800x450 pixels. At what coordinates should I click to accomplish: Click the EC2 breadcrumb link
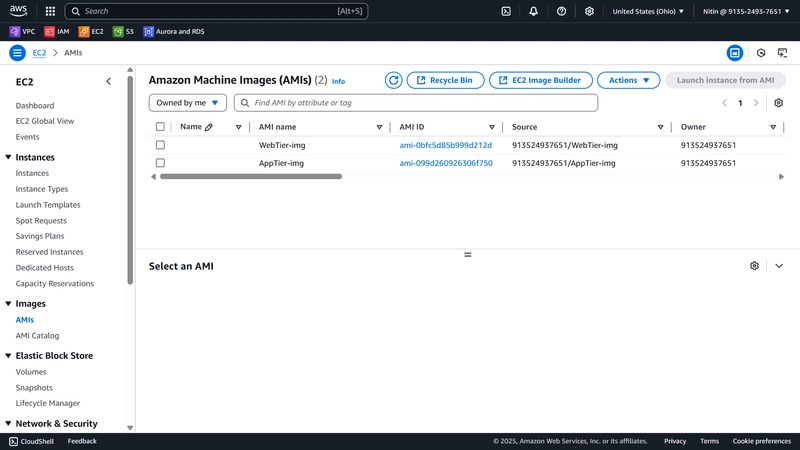pos(39,53)
